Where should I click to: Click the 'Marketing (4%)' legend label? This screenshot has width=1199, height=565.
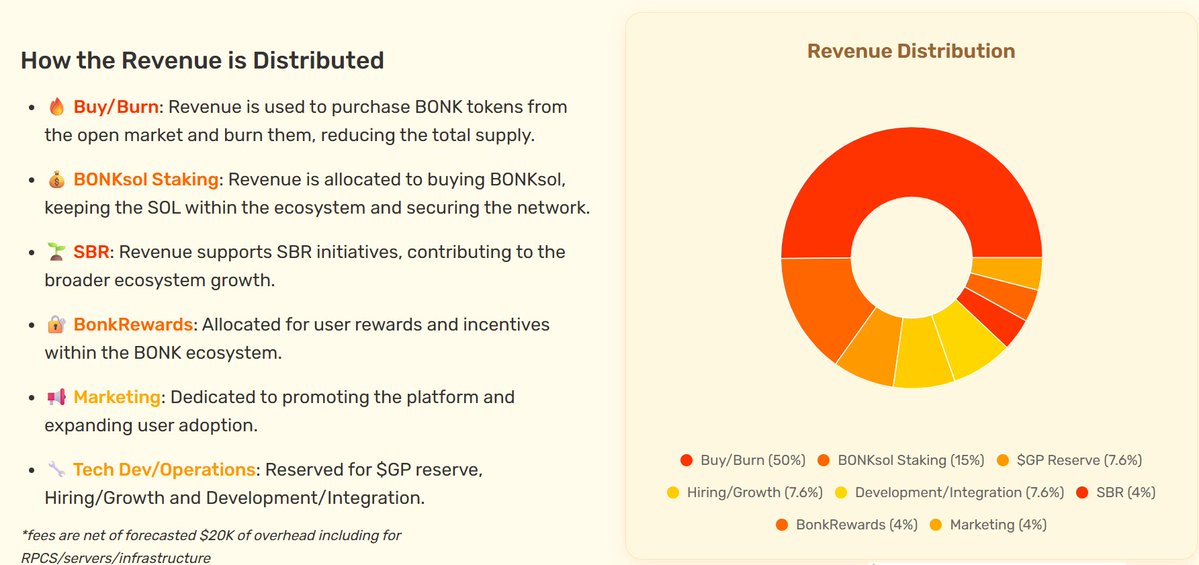pyautogui.click(x=998, y=524)
